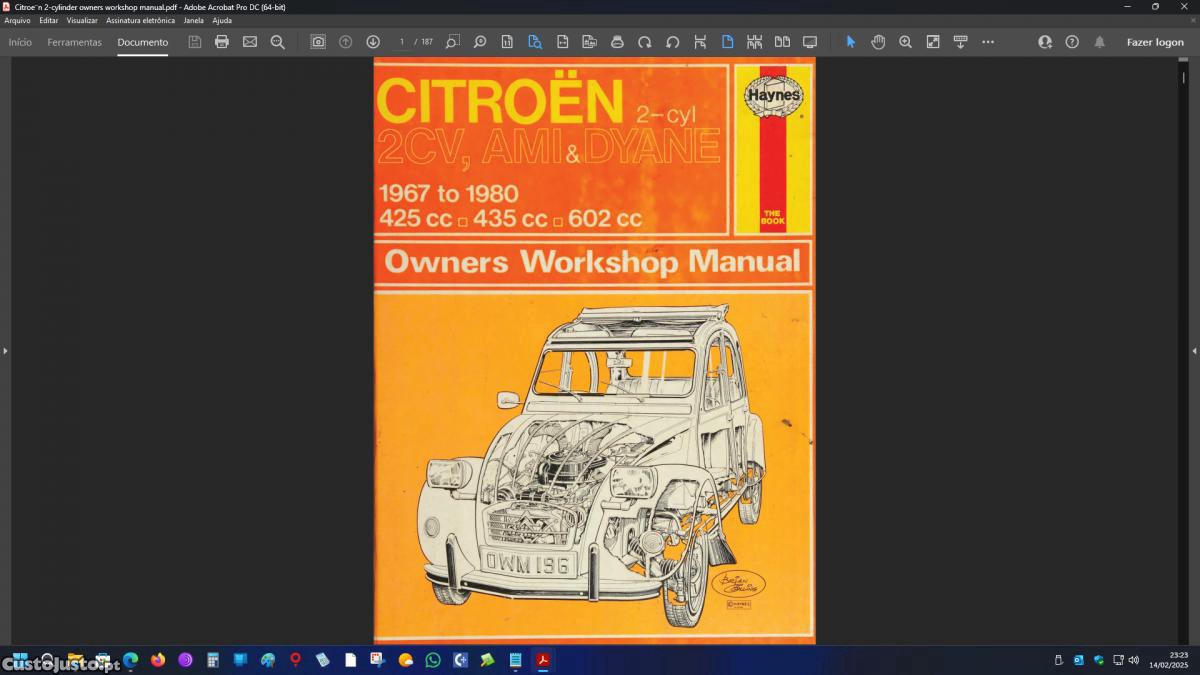Click the Fazer logon button
1200x675 pixels.
tap(1155, 42)
